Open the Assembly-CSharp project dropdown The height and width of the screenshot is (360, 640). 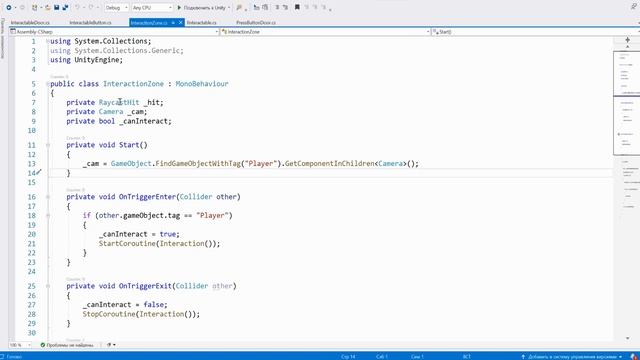[x=114, y=32]
